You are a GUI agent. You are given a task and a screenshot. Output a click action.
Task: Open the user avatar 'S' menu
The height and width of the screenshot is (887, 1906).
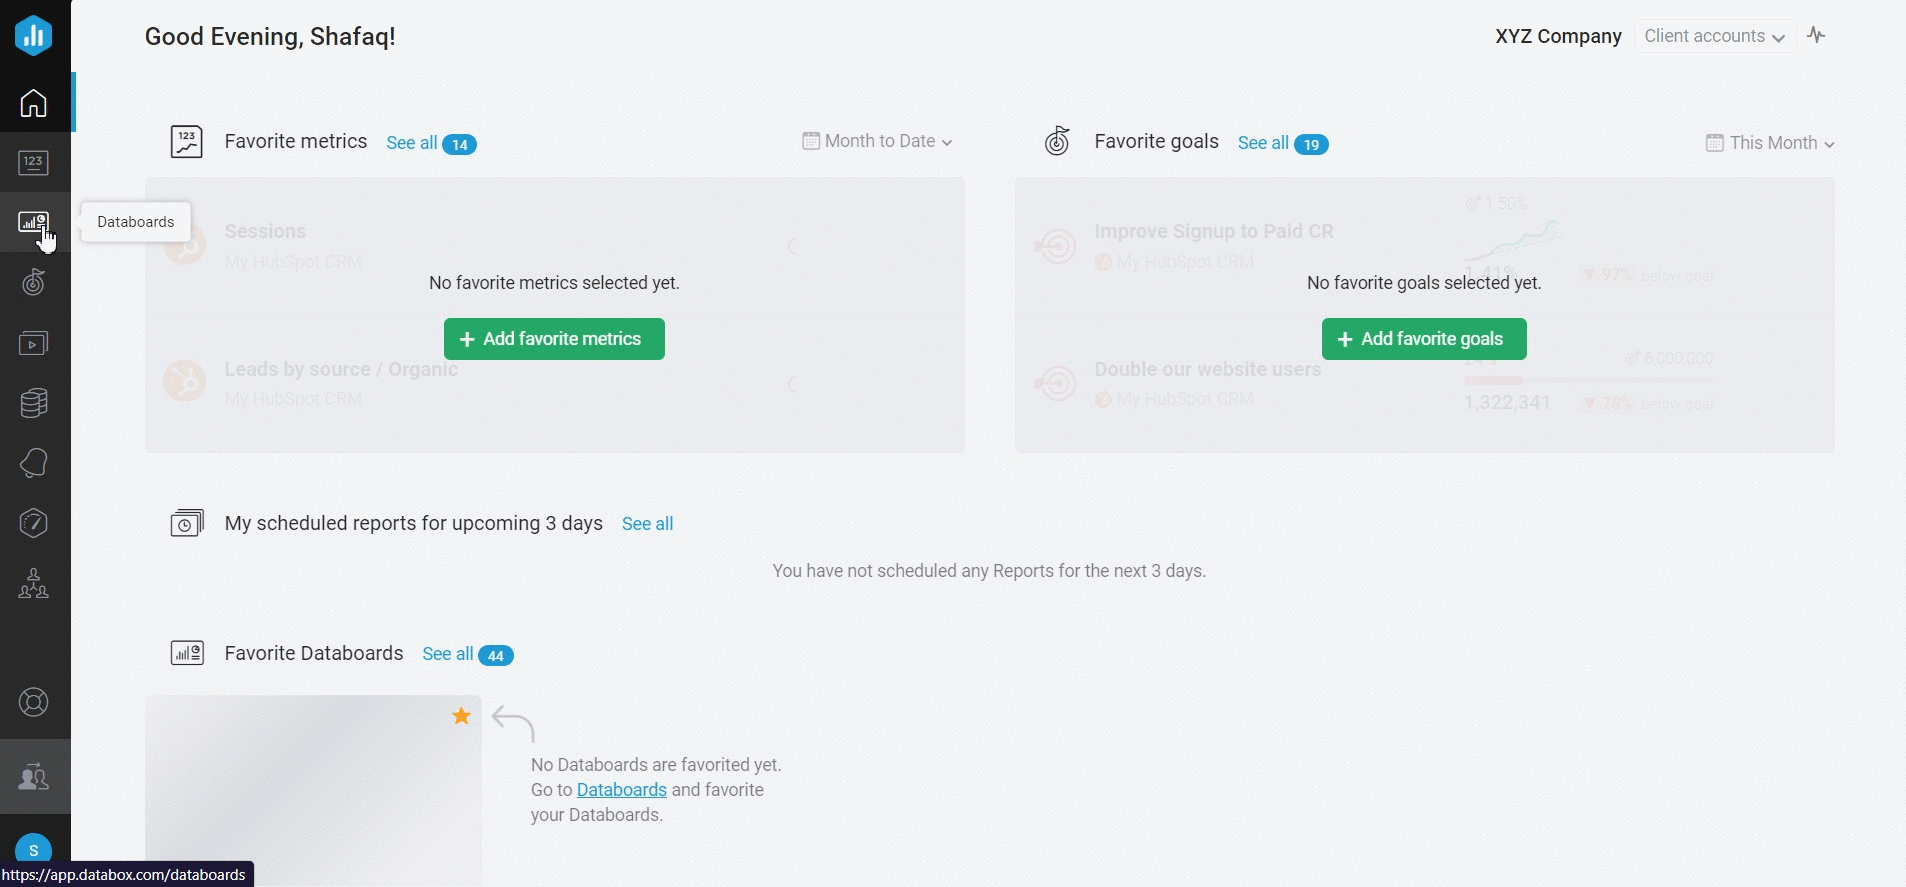[x=34, y=850]
